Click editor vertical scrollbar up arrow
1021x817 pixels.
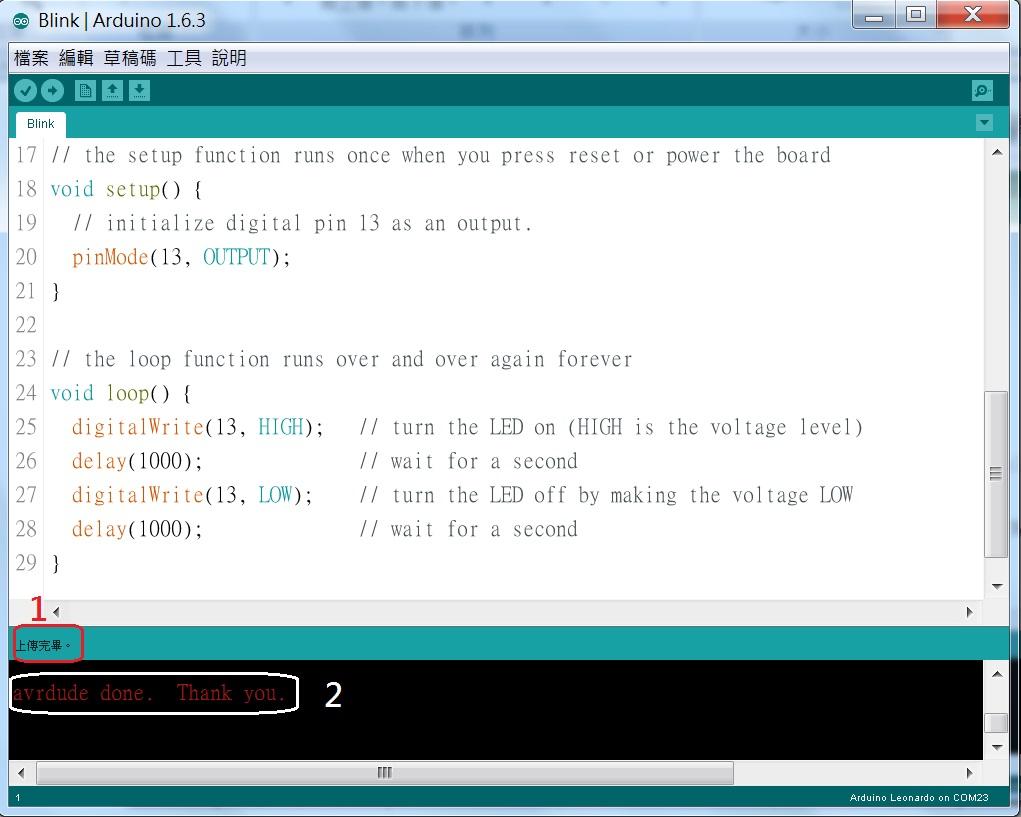pyautogui.click(x=997, y=152)
